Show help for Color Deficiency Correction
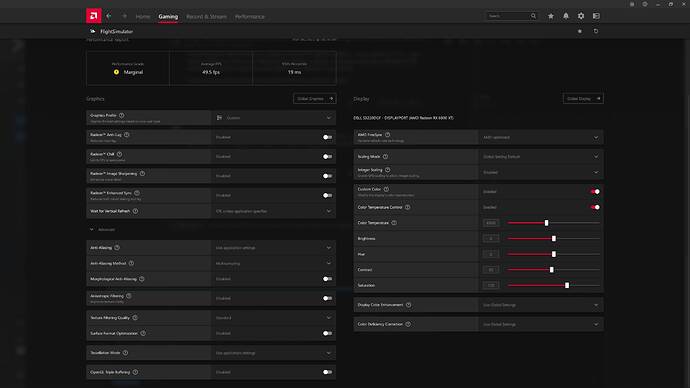Image resolution: width=690 pixels, height=388 pixels. [x=408, y=324]
